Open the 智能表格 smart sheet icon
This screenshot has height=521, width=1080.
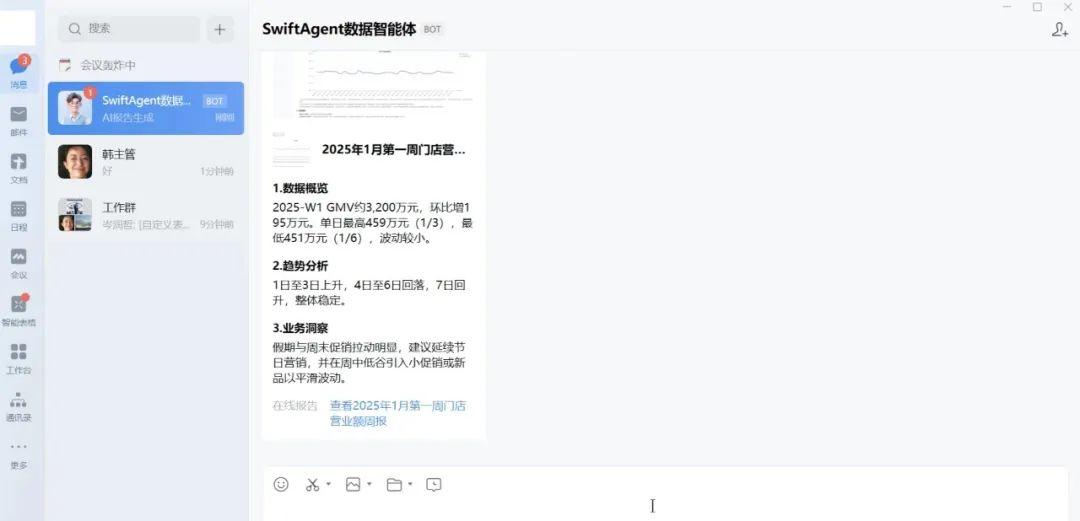19,311
